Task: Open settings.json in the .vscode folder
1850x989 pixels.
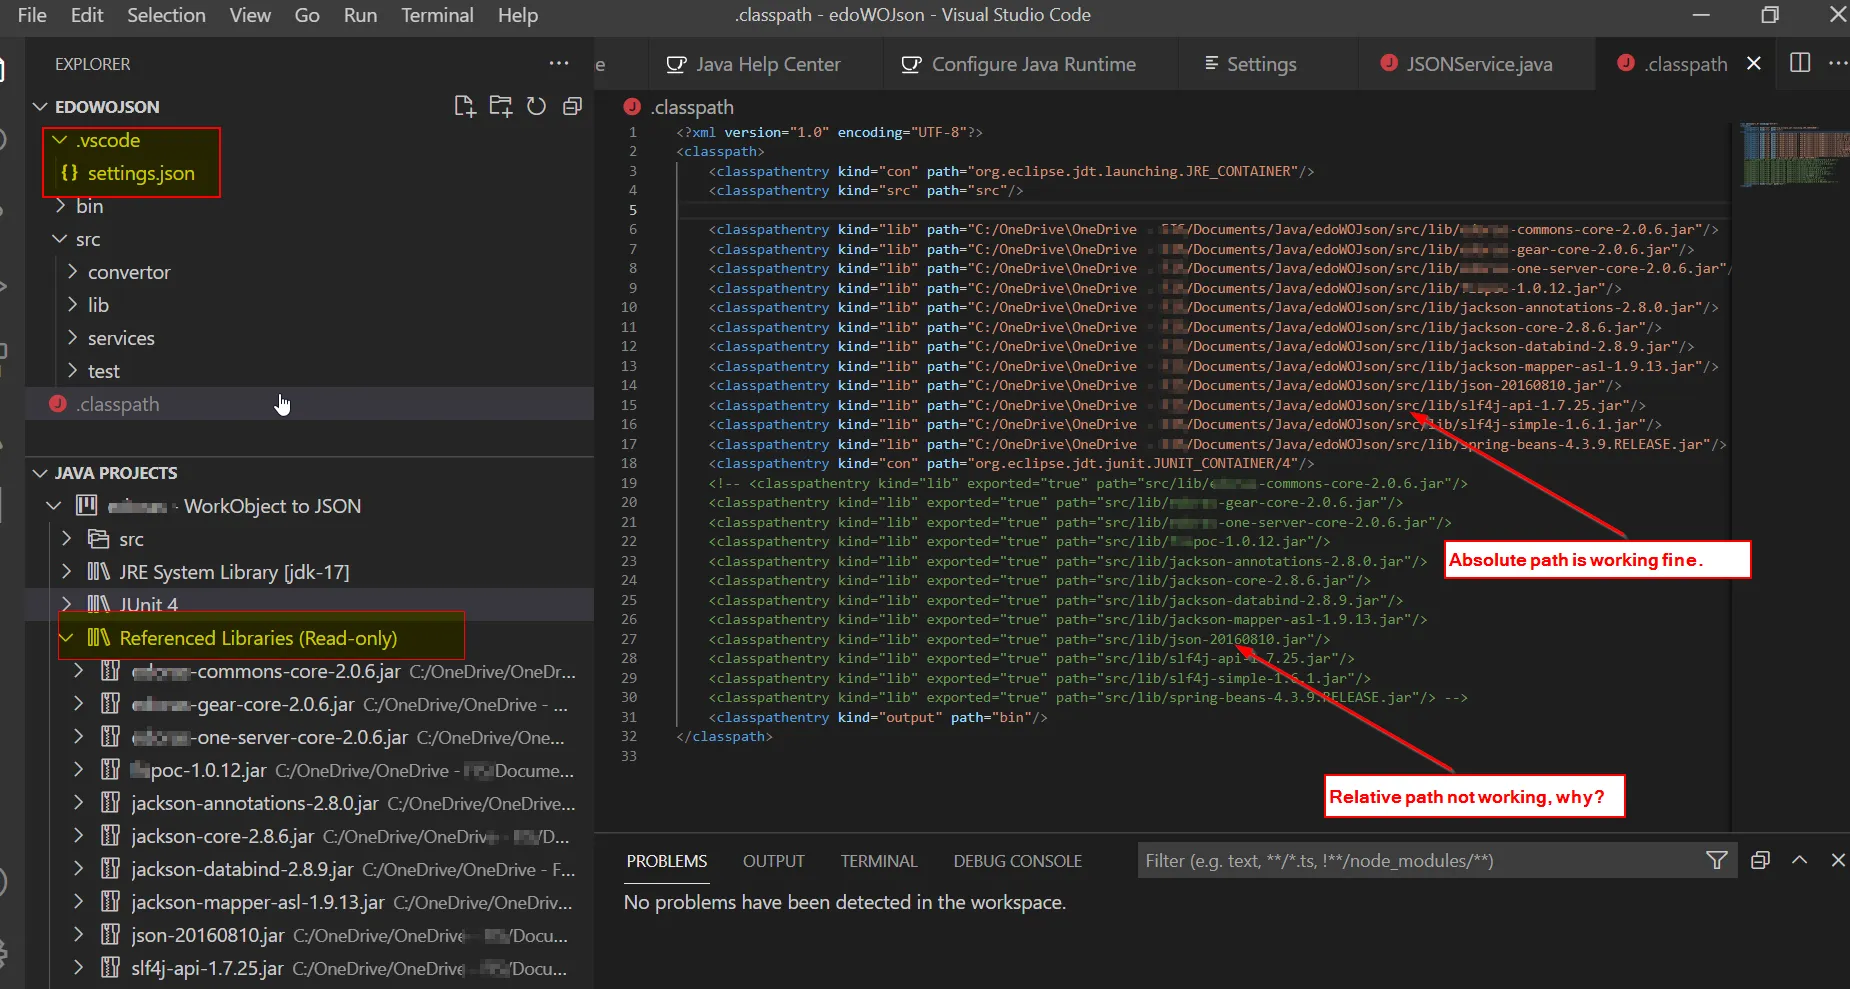Action: 141,173
